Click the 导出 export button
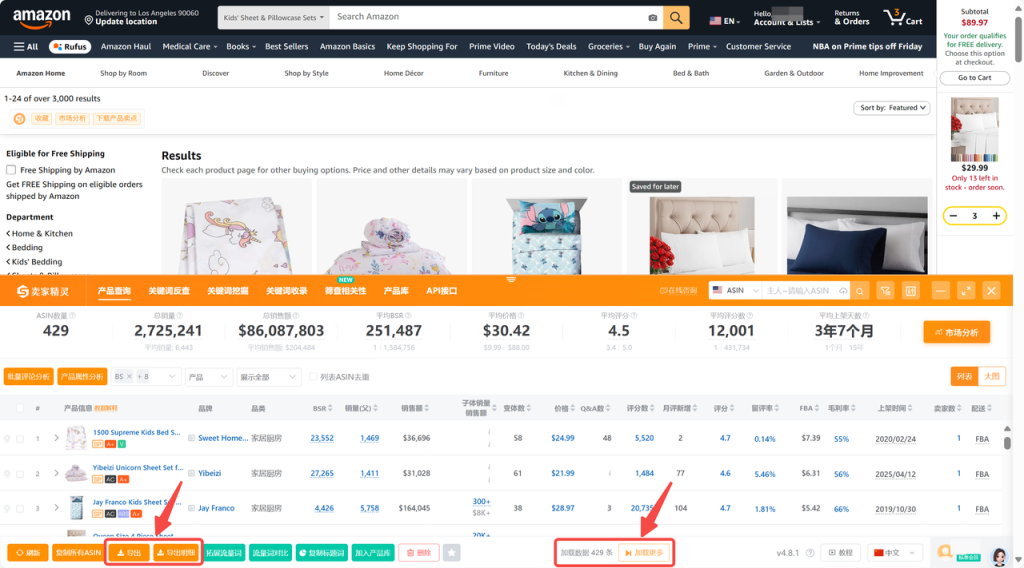Viewport: 1024px width, 568px height. [128, 552]
